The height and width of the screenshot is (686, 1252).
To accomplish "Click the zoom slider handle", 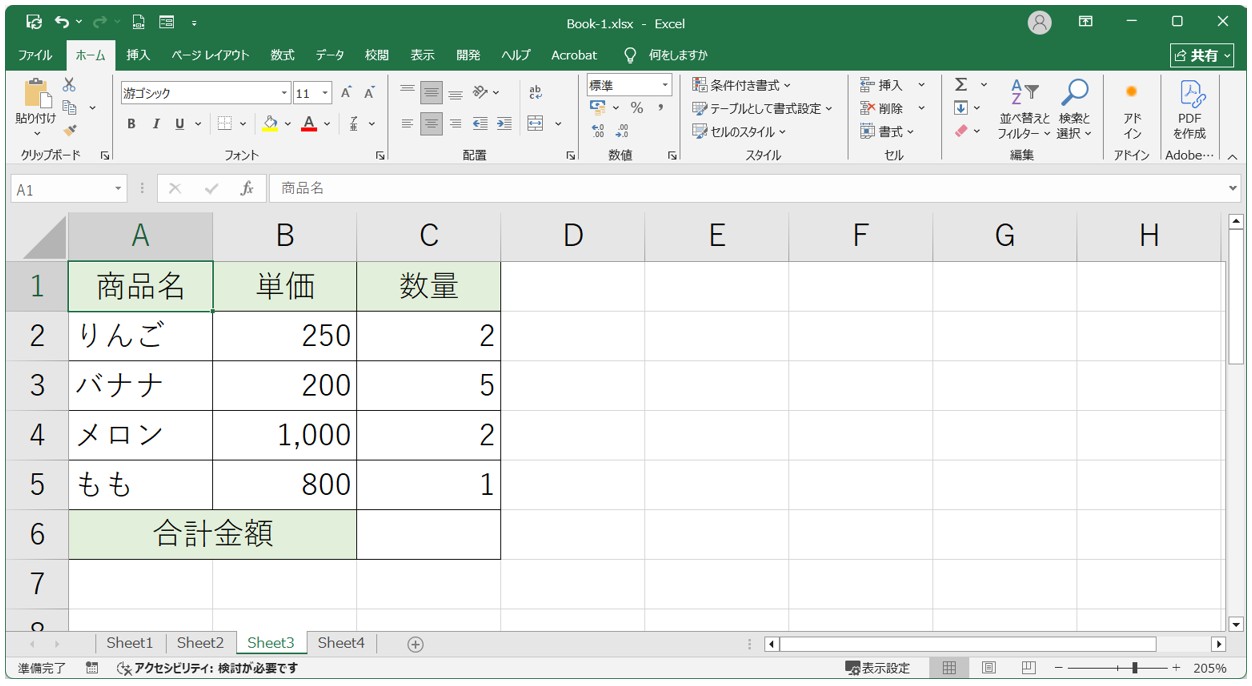I will pyautogui.click(x=1134, y=668).
